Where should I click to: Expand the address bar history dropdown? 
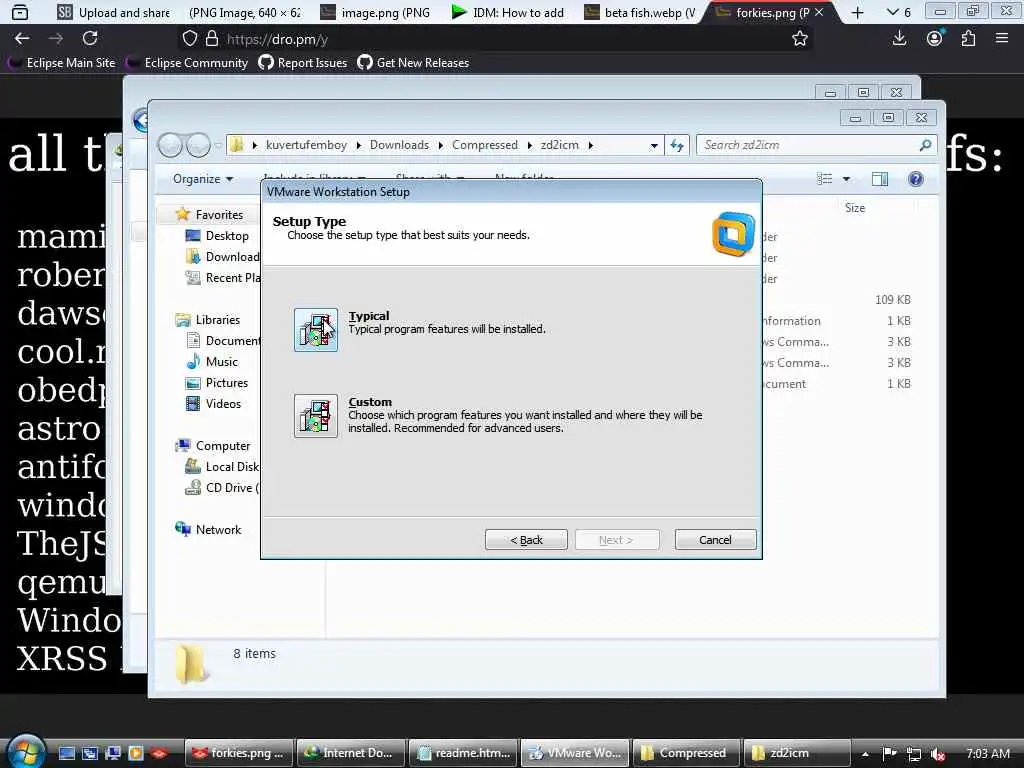[x=654, y=146]
